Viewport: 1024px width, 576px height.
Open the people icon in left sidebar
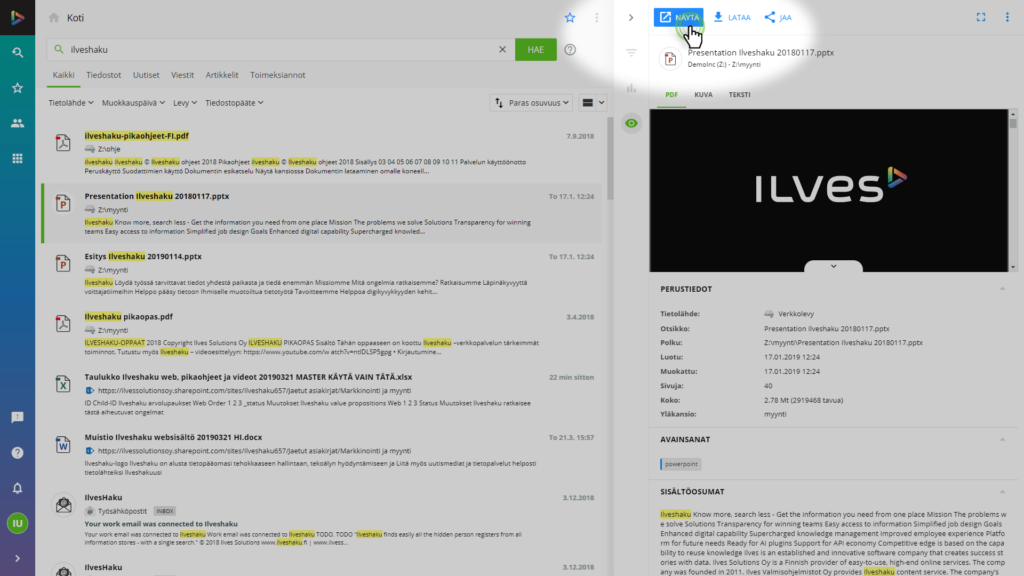pyautogui.click(x=18, y=123)
